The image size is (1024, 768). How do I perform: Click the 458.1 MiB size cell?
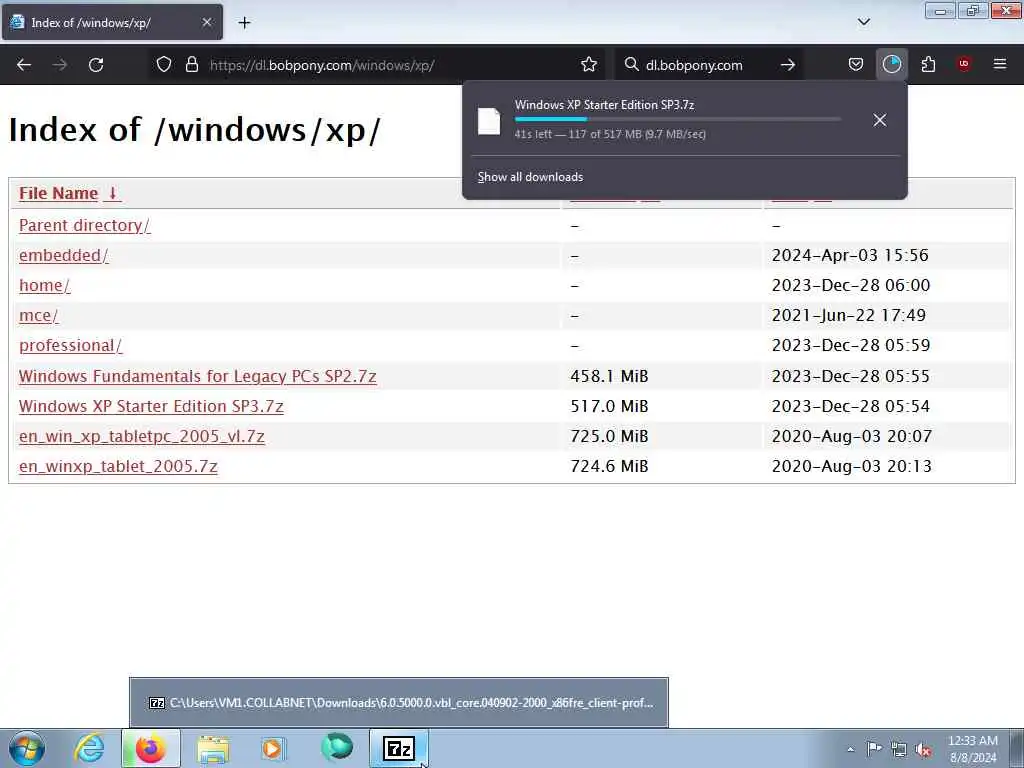609,376
